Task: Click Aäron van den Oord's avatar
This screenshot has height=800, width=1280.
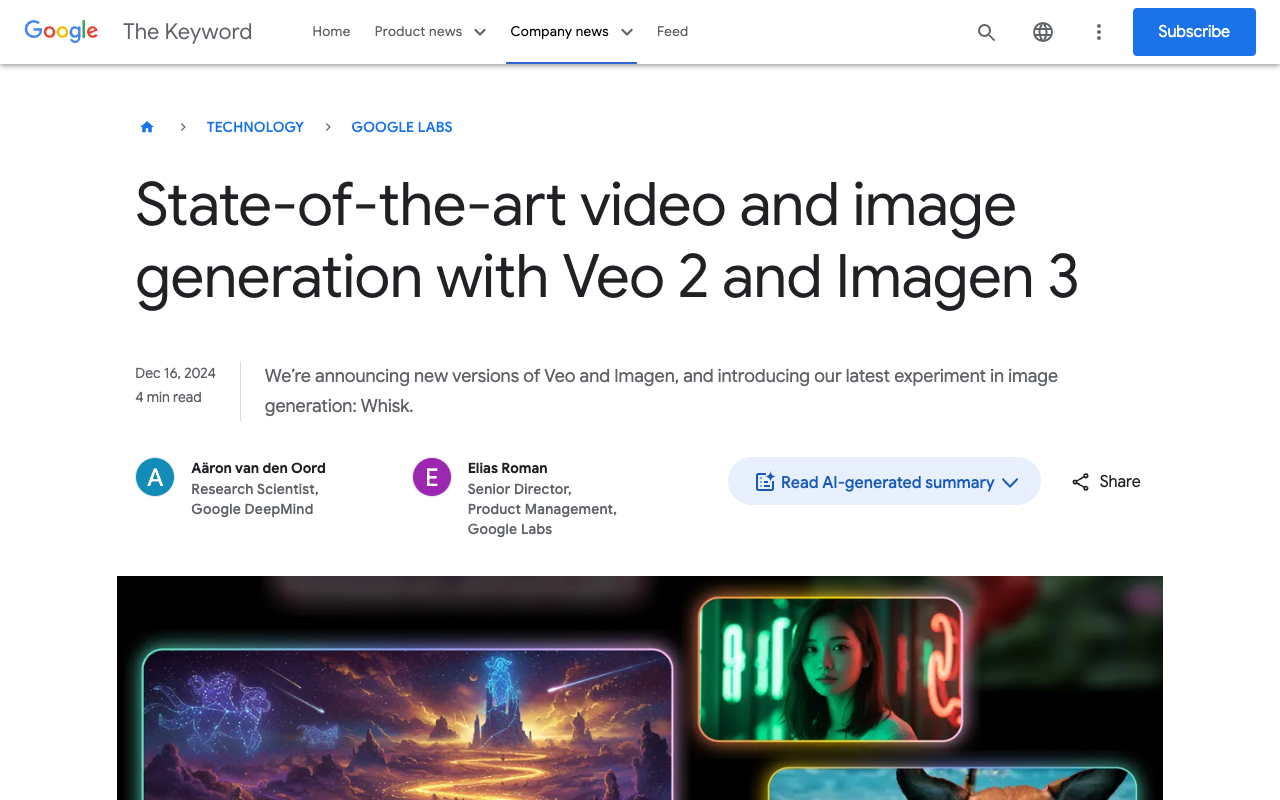Action: pyautogui.click(x=155, y=477)
